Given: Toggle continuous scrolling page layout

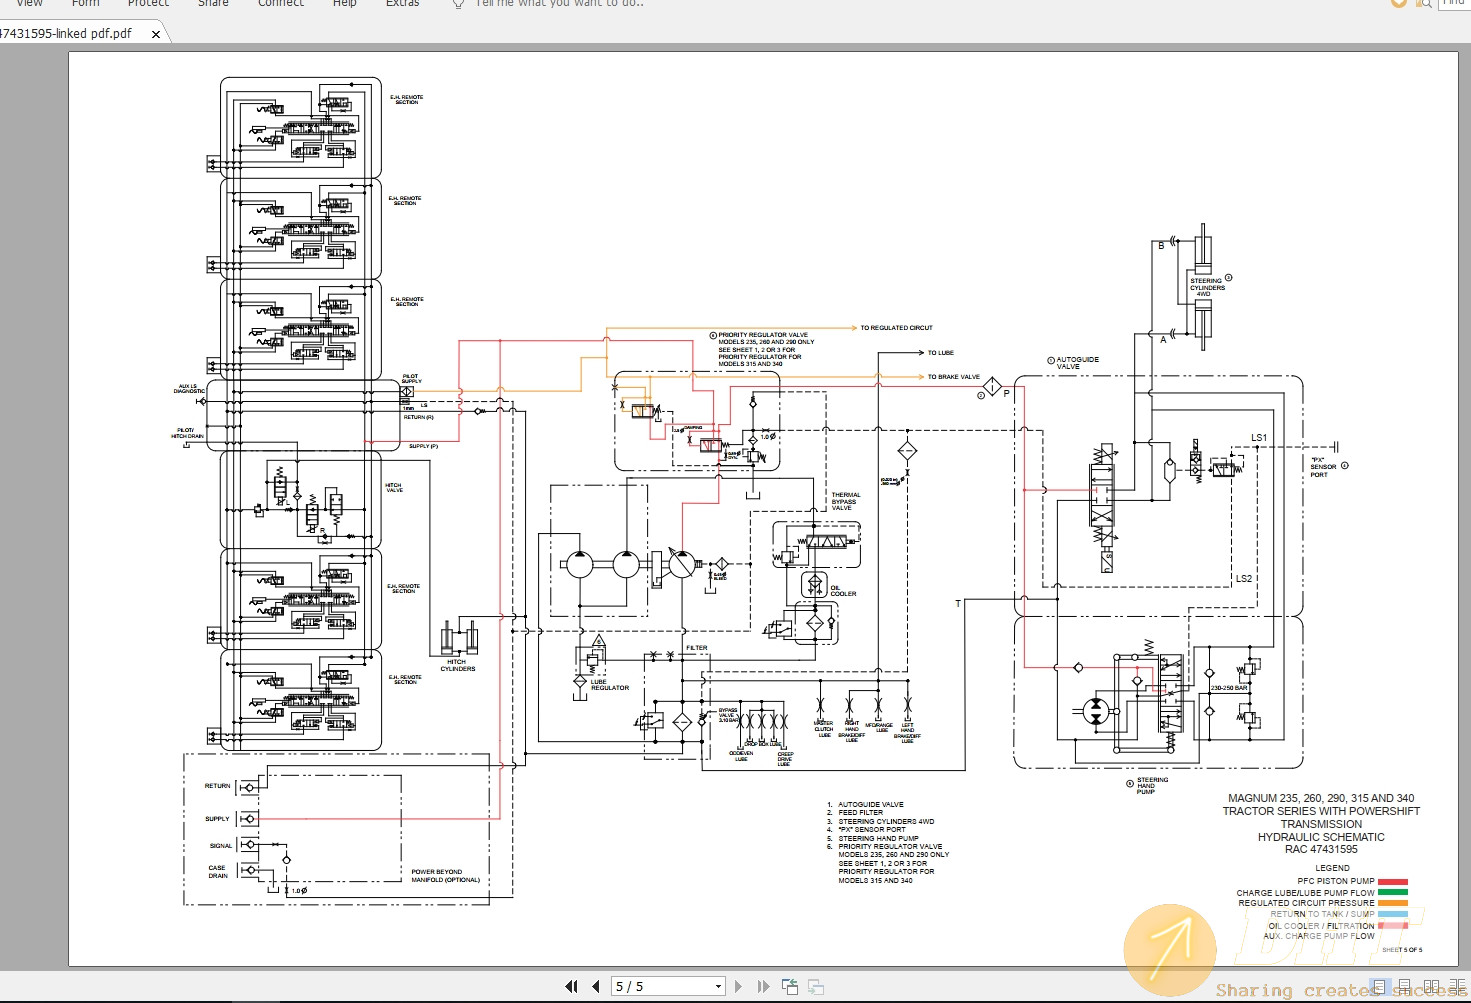Looking at the screenshot, I should tap(1404, 985).
